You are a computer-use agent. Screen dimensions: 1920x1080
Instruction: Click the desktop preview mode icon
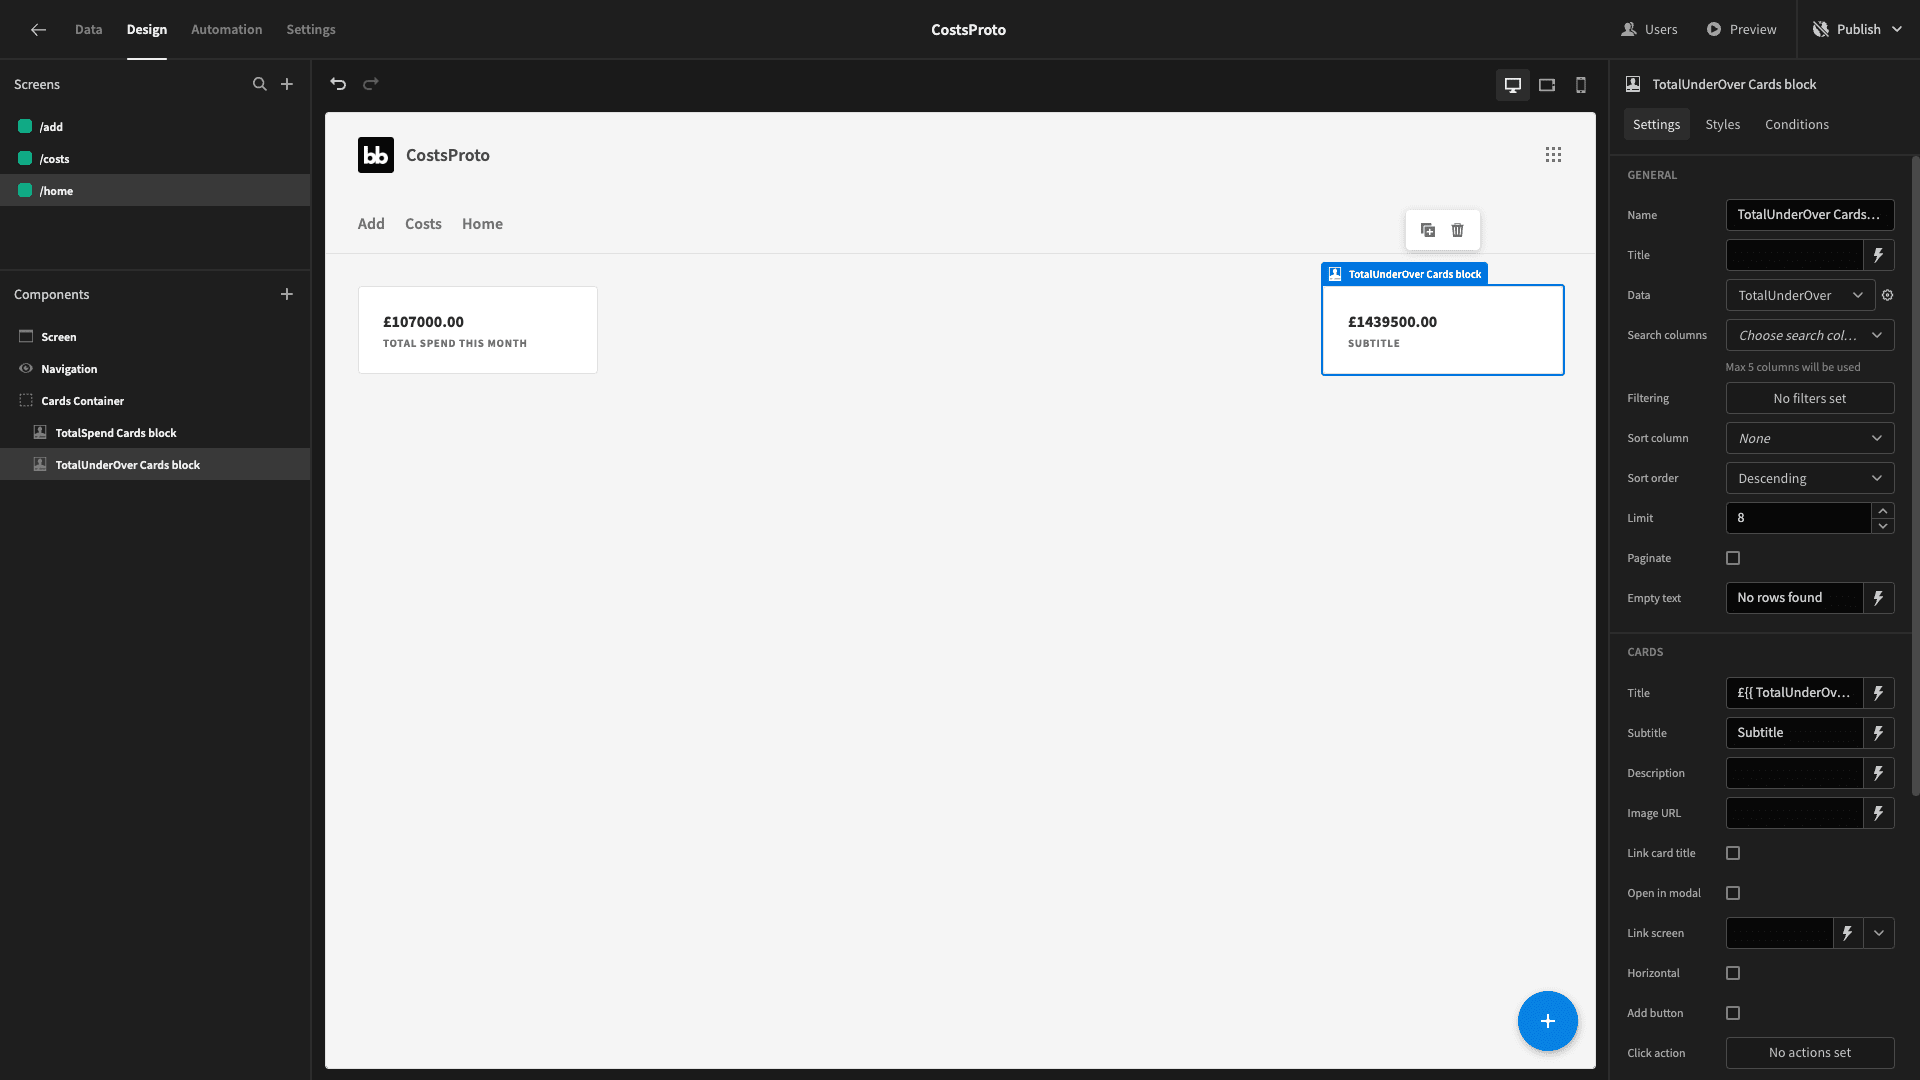click(1513, 84)
